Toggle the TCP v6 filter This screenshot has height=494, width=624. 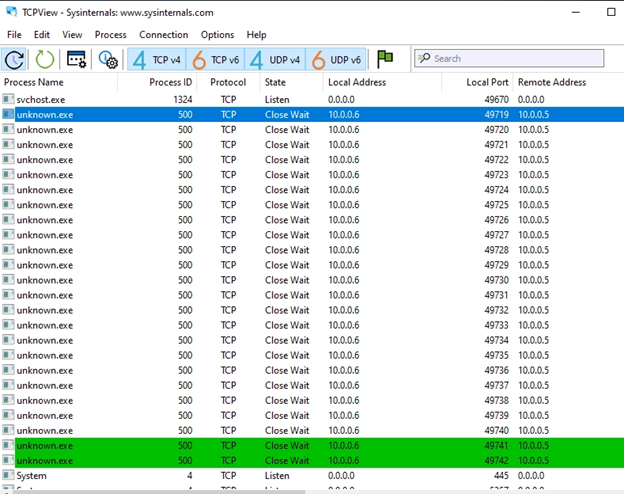(x=215, y=60)
